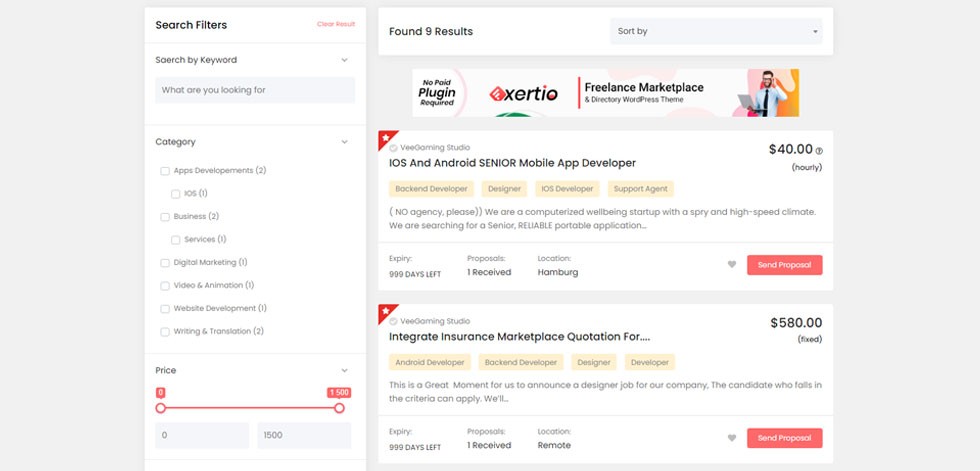Viewport: 980px width, 471px height.
Task: Favorite the IOS And Android job with heart icon
Action: click(732, 265)
